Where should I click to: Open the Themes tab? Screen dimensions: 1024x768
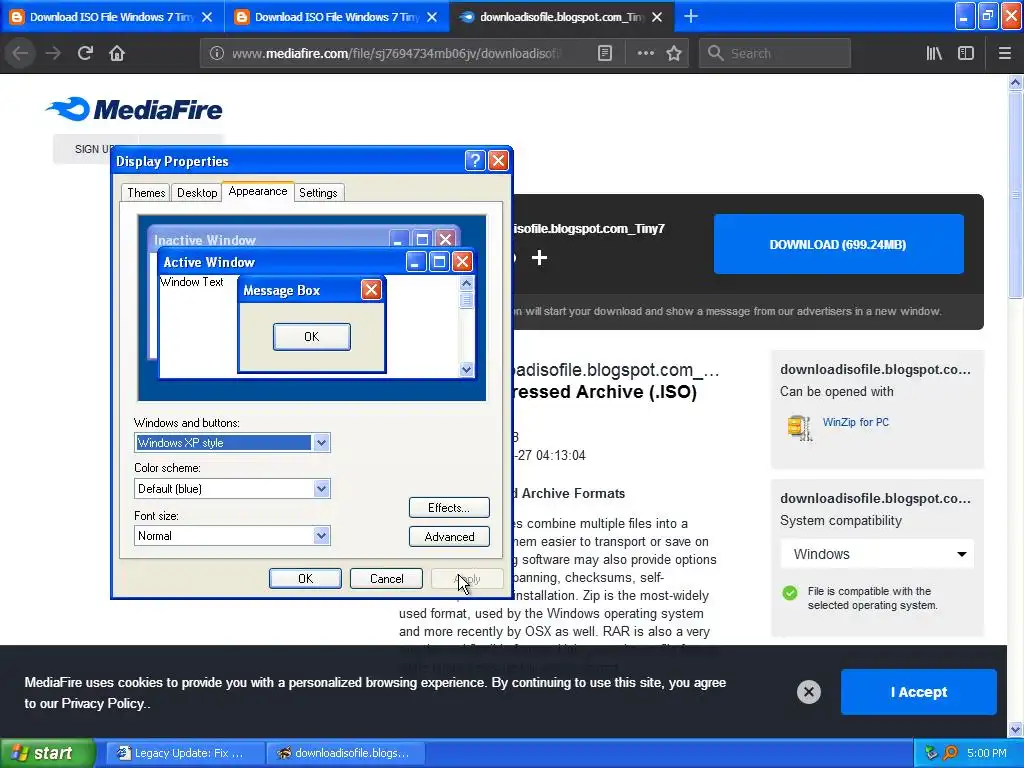point(146,193)
